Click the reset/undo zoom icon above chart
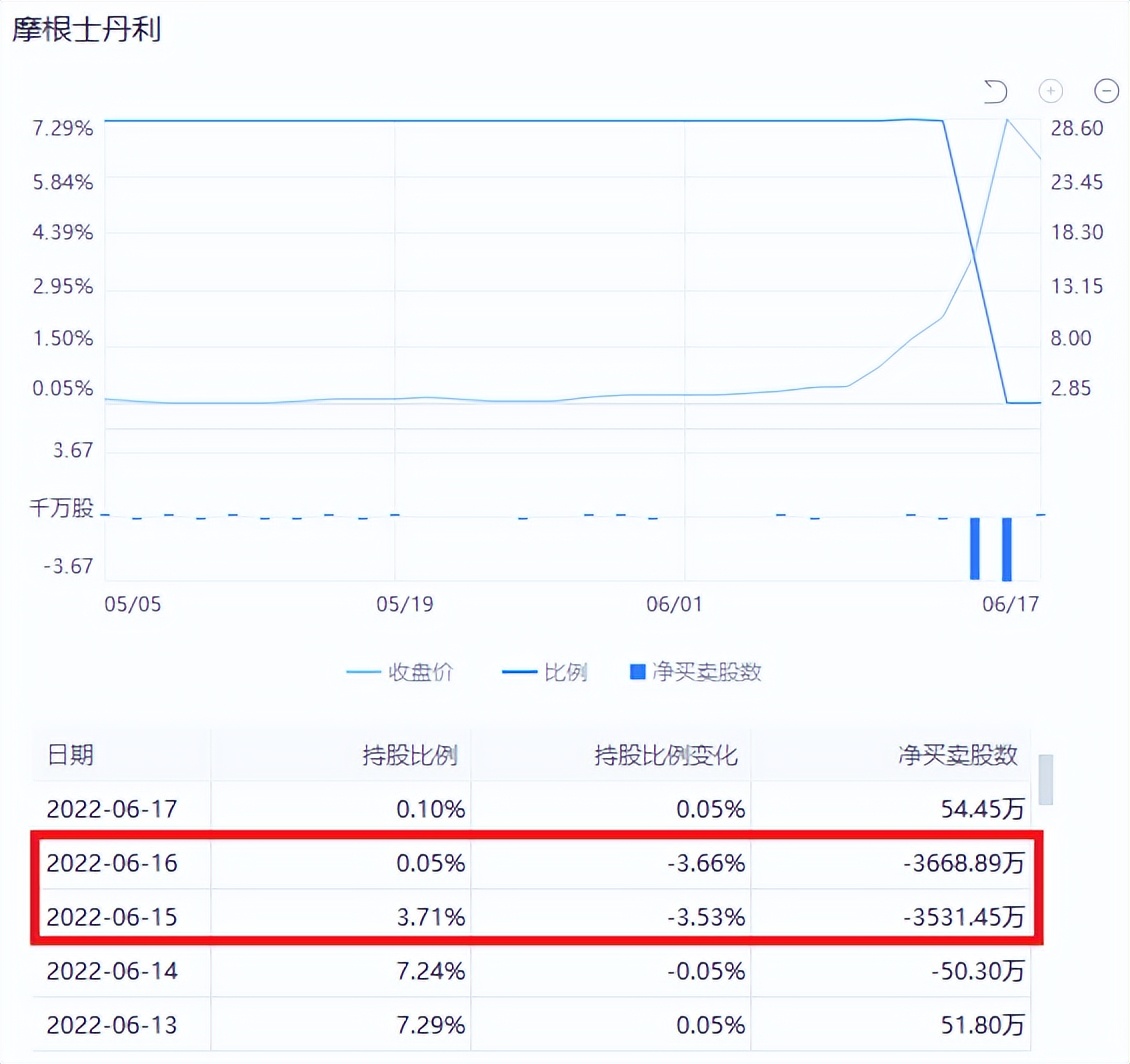This screenshot has height=1064, width=1130. click(x=995, y=92)
